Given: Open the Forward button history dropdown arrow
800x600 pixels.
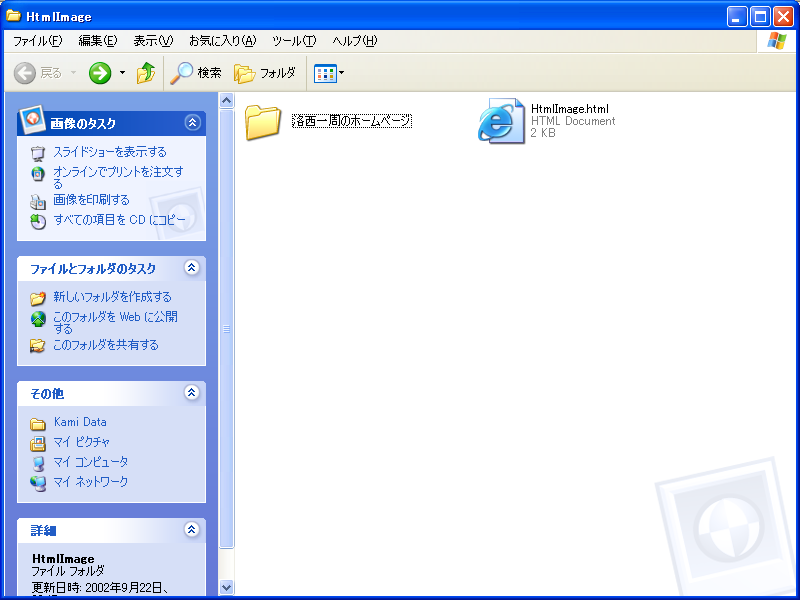Looking at the screenshot, I should tap(122, 73).
